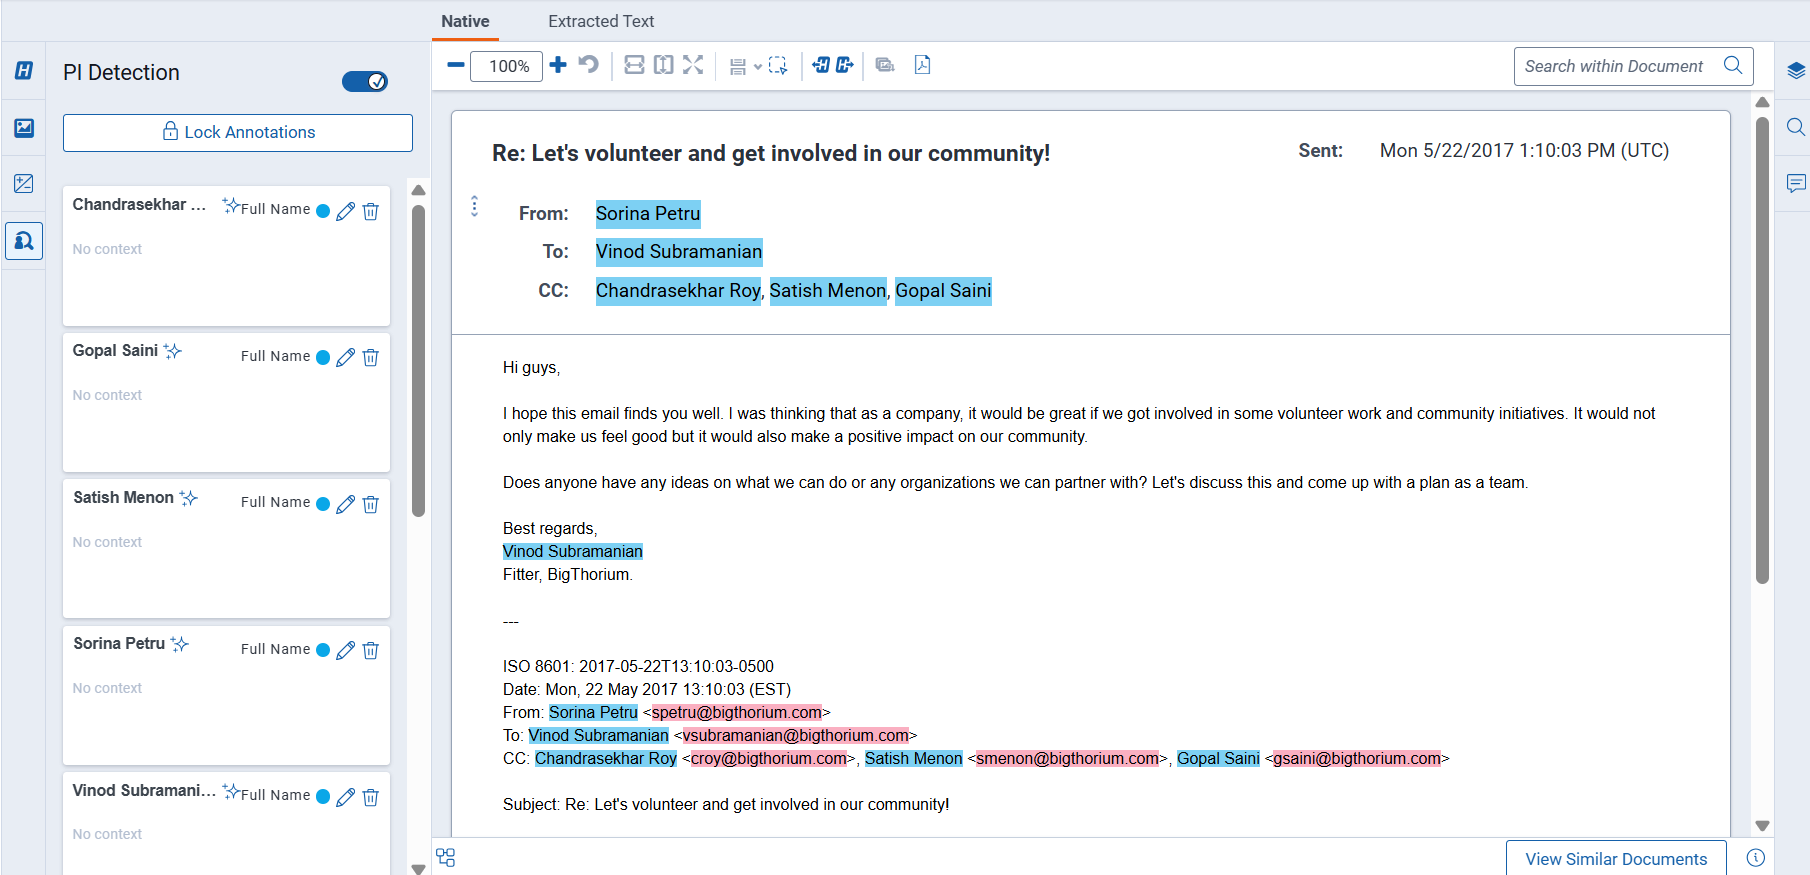The image size is (1810, 875).
Task: Reset the document rotation arrow
Action: (589, 65)
